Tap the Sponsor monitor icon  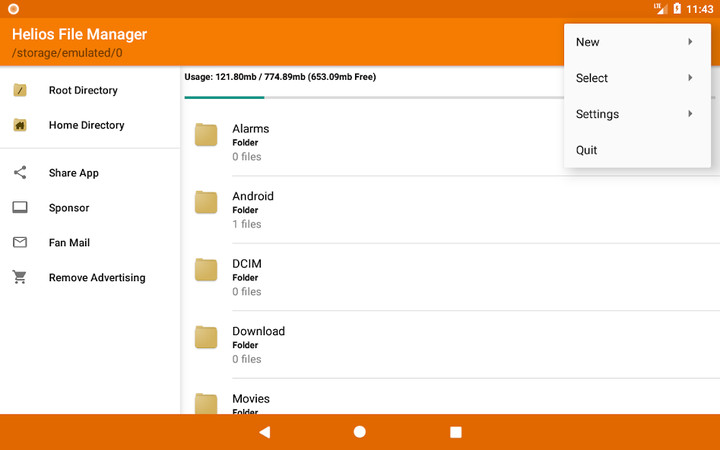coord(20,208)
